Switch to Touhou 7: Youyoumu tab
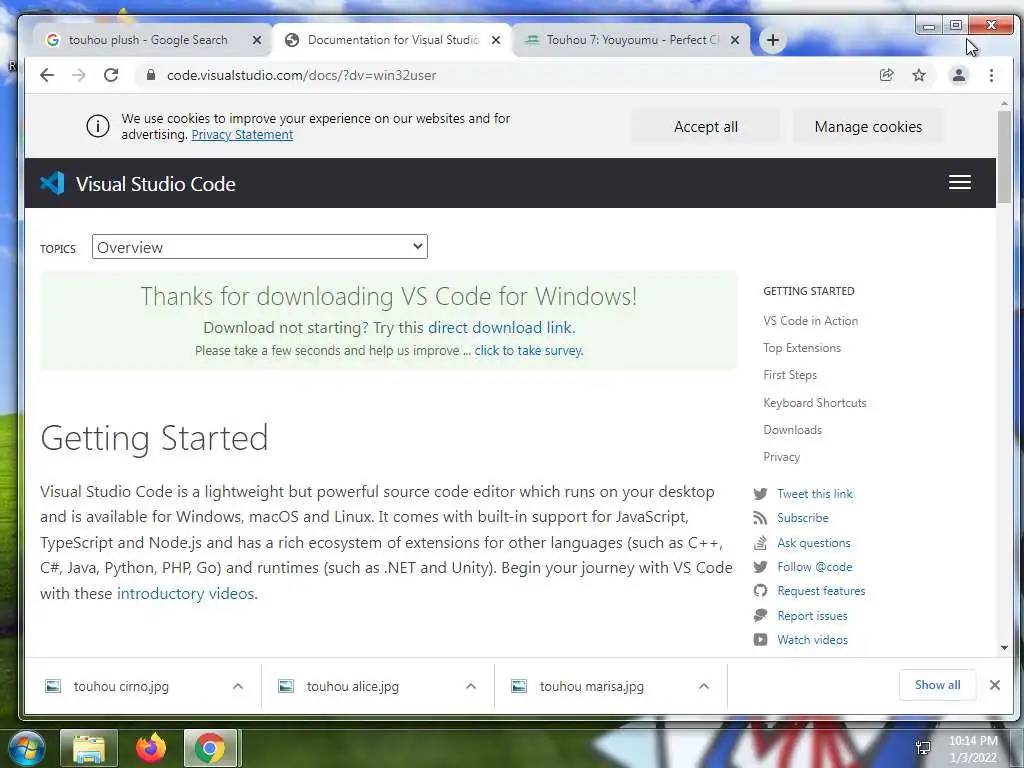The width and height of the screenshot is (1024, 768). pyautogui.click(x=632, y=40)
